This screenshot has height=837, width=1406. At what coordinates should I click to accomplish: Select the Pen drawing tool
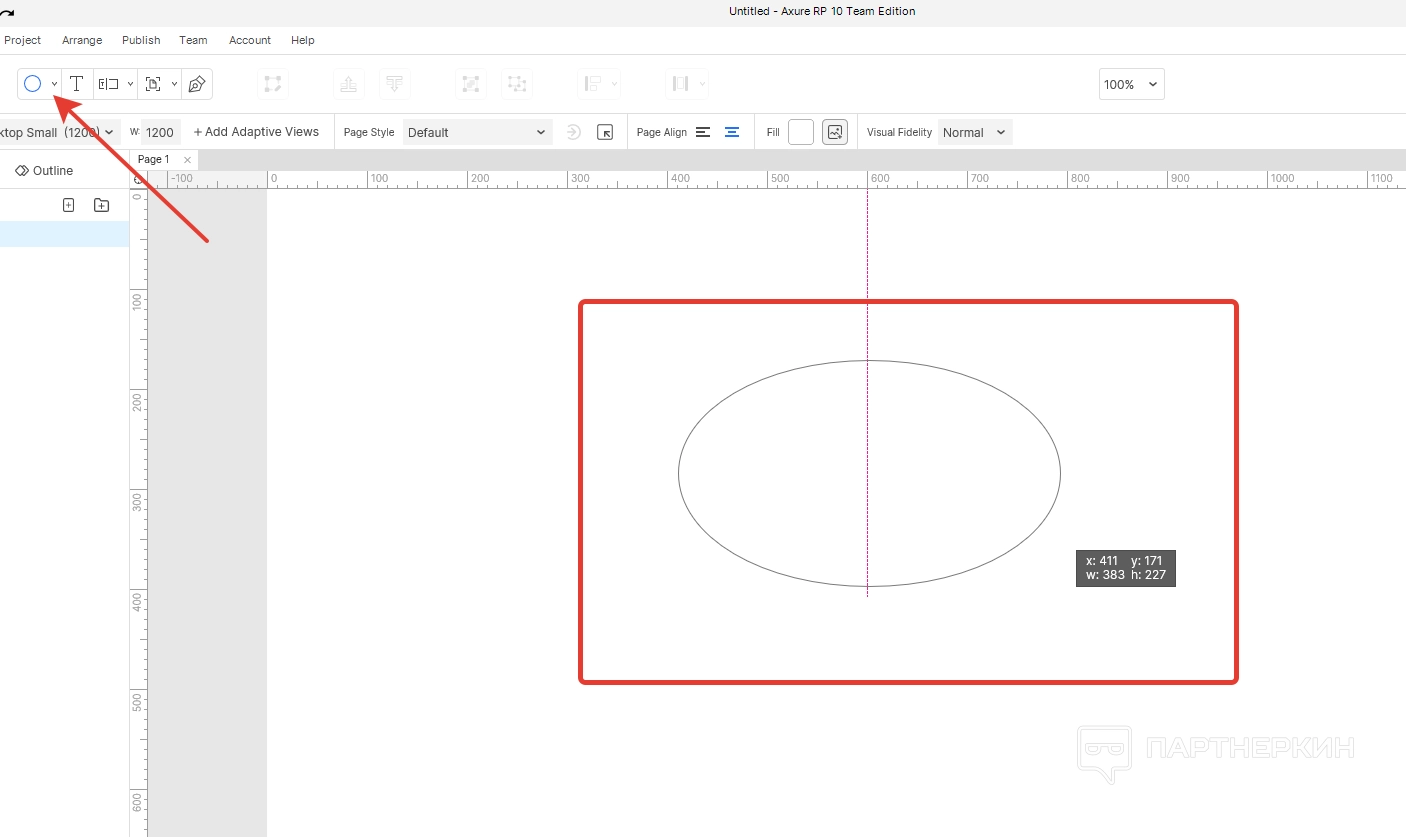[x=197, y=84]
